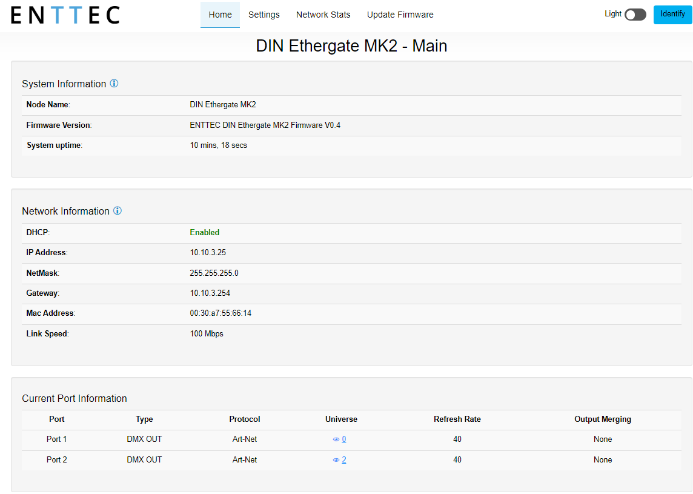
Task: Click the IP Address label
Action: click(x=46, y=252)
